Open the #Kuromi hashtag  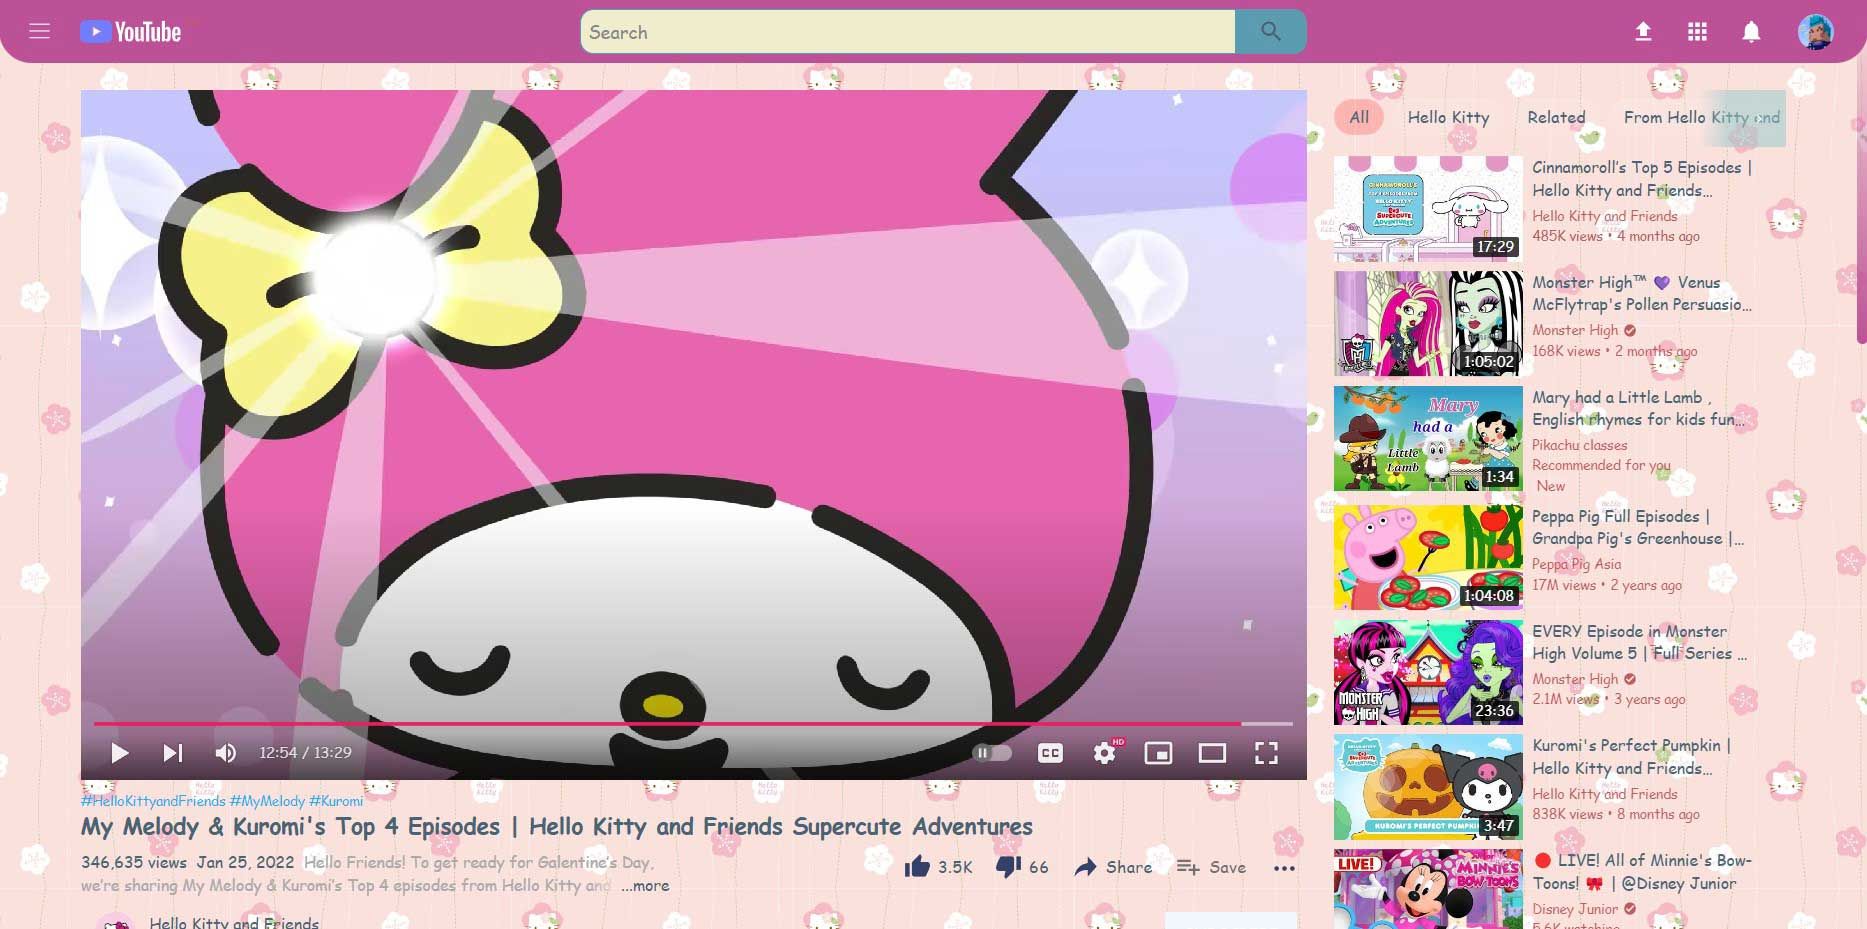coord(336,801)
